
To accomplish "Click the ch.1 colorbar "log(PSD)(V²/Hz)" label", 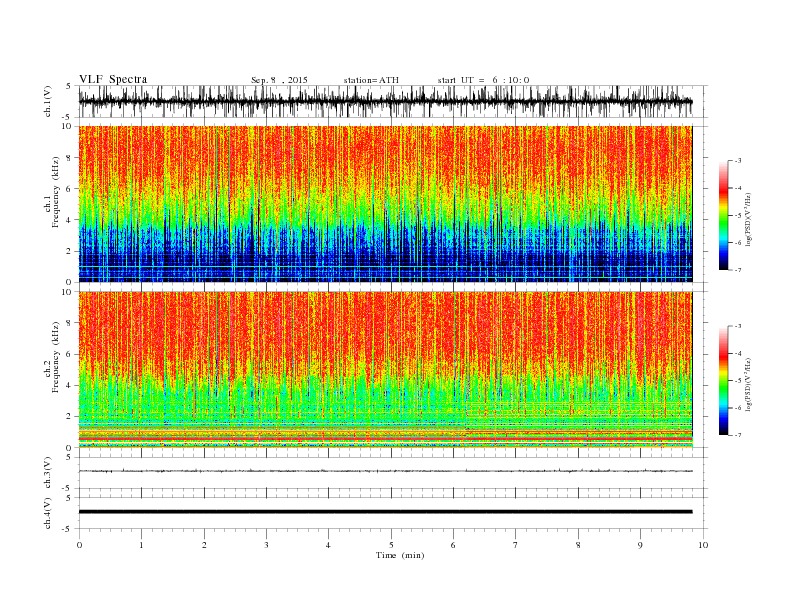I will [x=748, y=219].
